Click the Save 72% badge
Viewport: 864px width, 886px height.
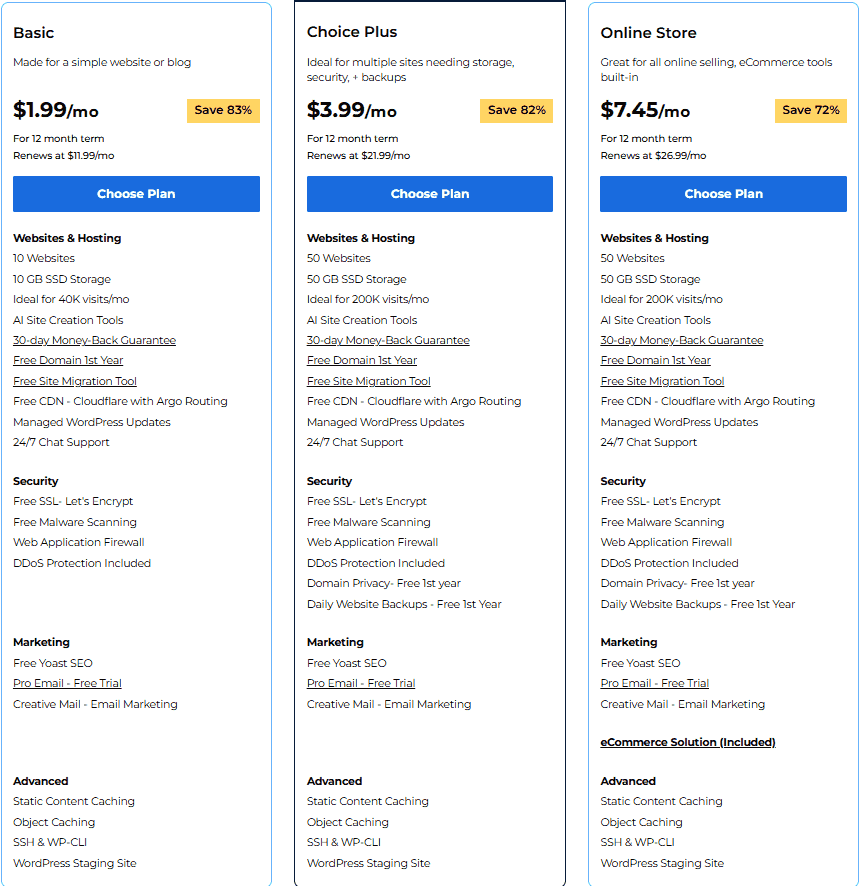point(811,110)
